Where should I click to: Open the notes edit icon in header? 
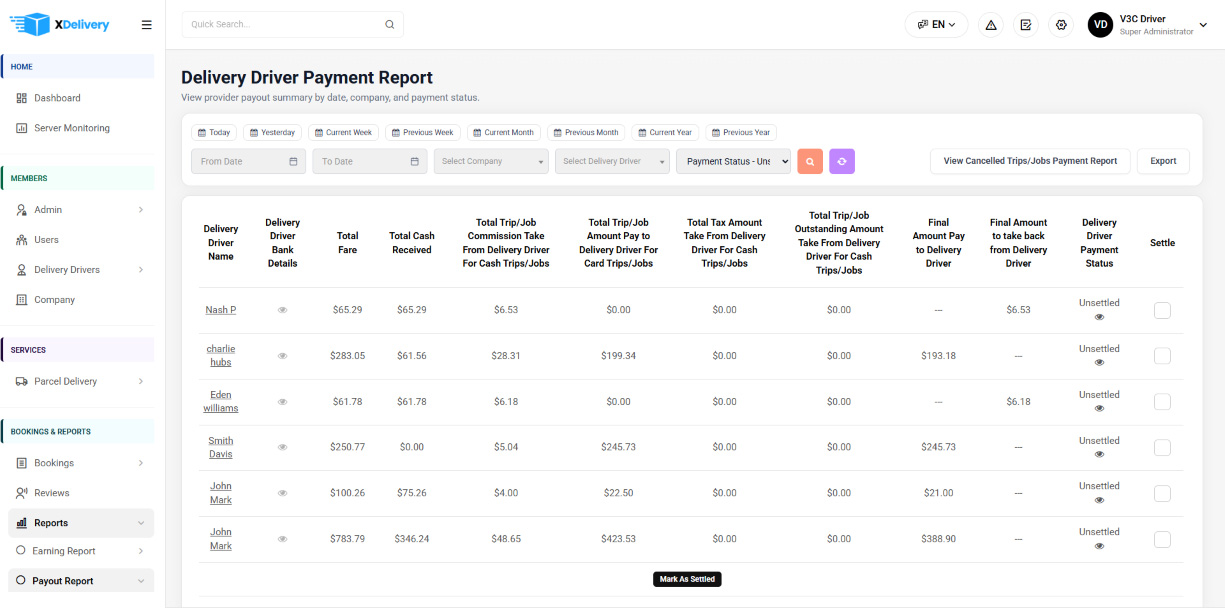1026,25
